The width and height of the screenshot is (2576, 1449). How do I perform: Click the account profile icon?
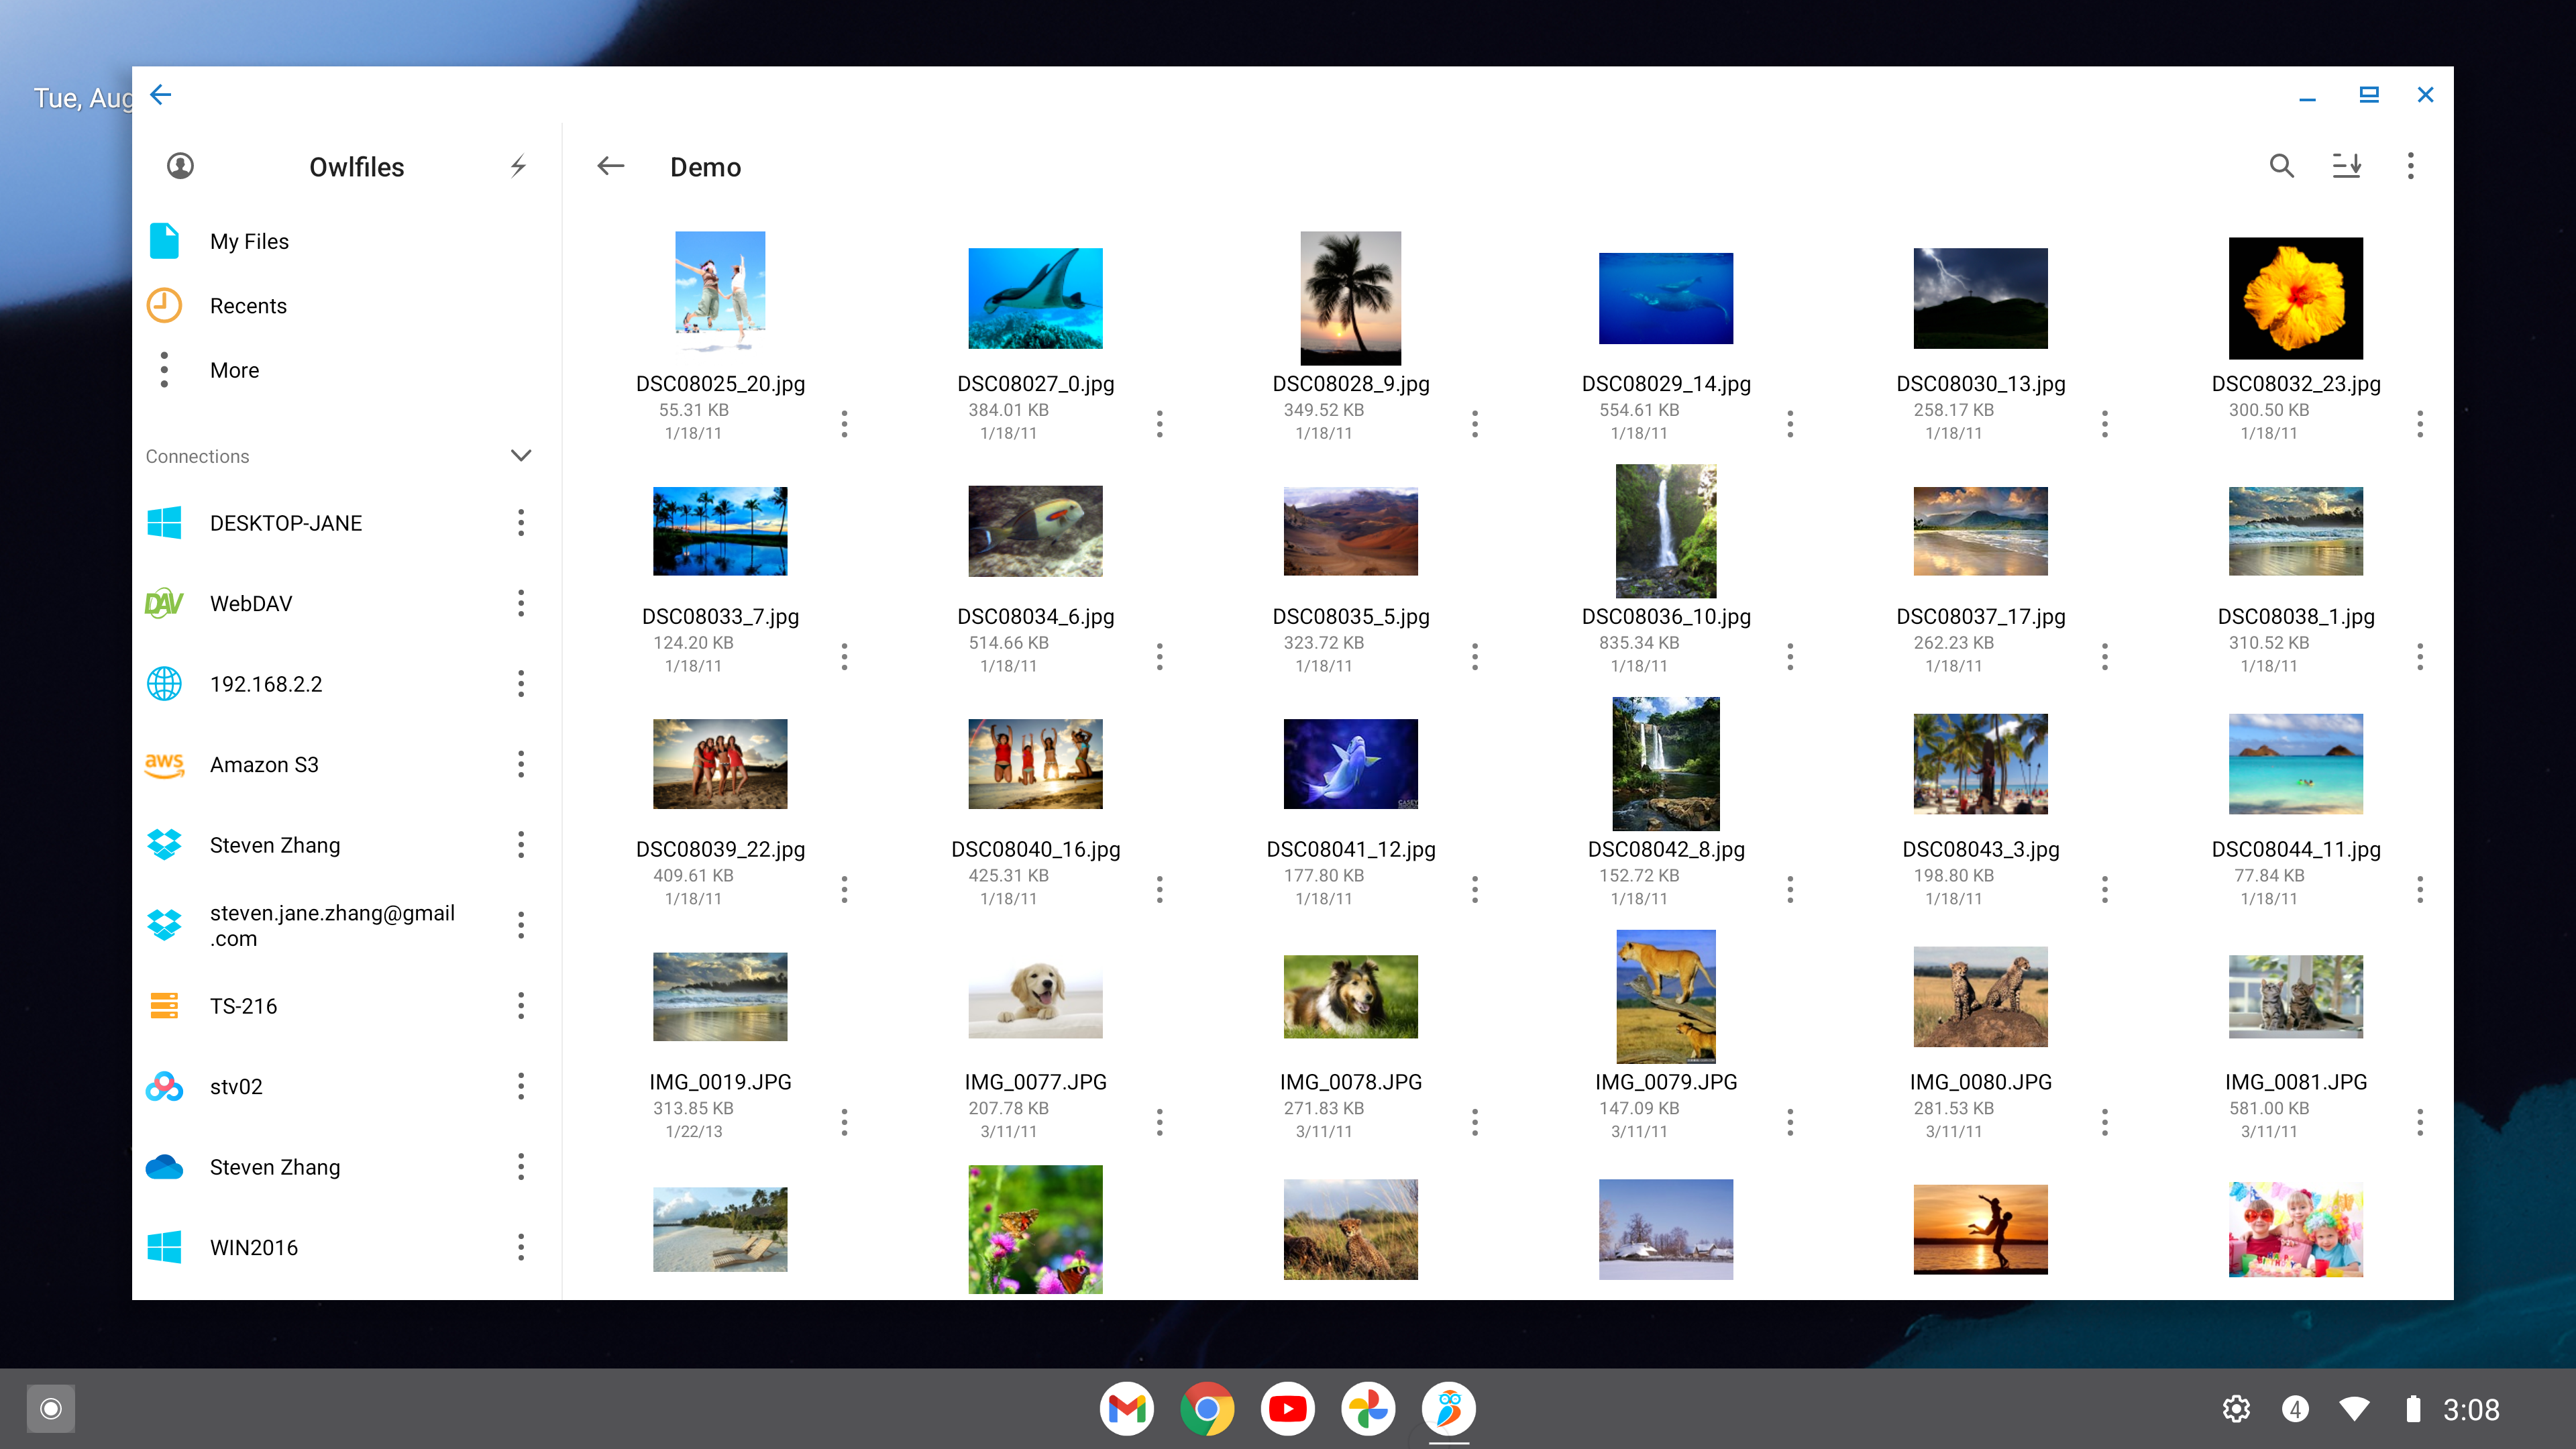pyautogui.click(x=180, y=166)
